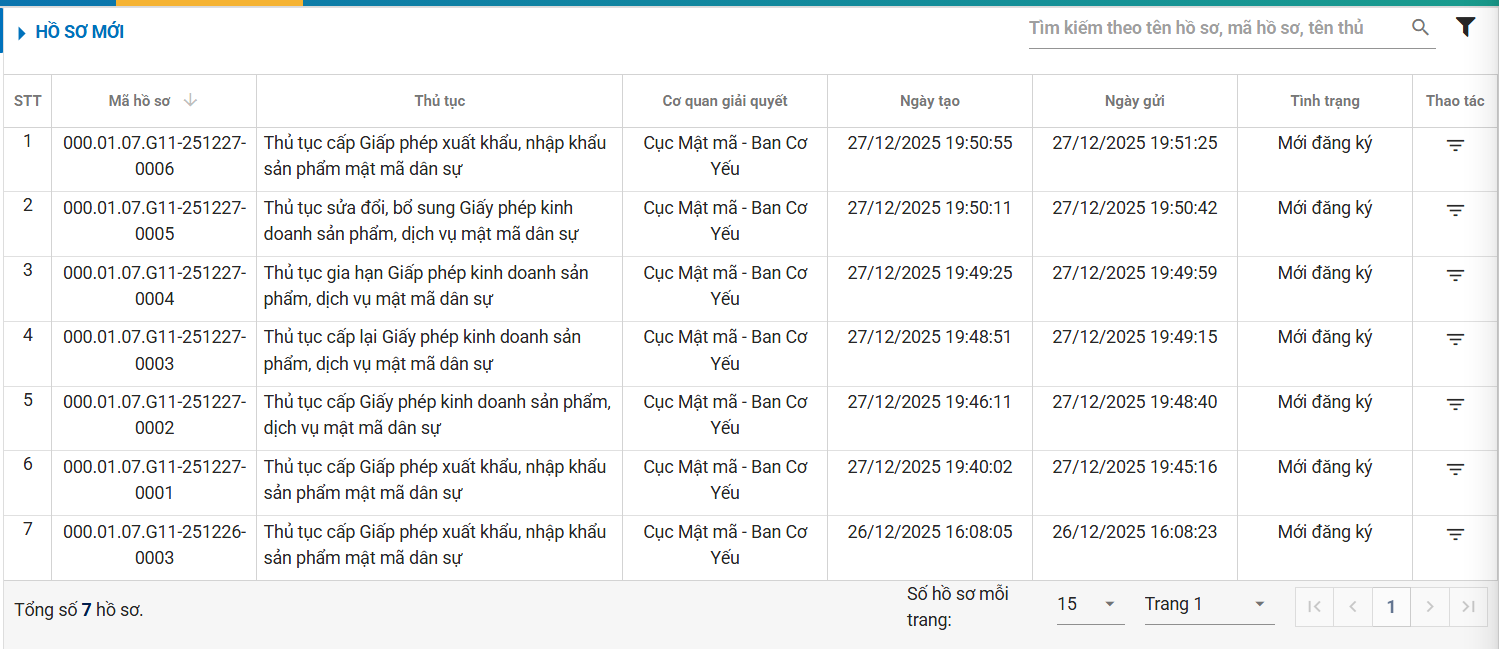Click the search input field
The image size is (1499, 649).
click(1215, 28)
